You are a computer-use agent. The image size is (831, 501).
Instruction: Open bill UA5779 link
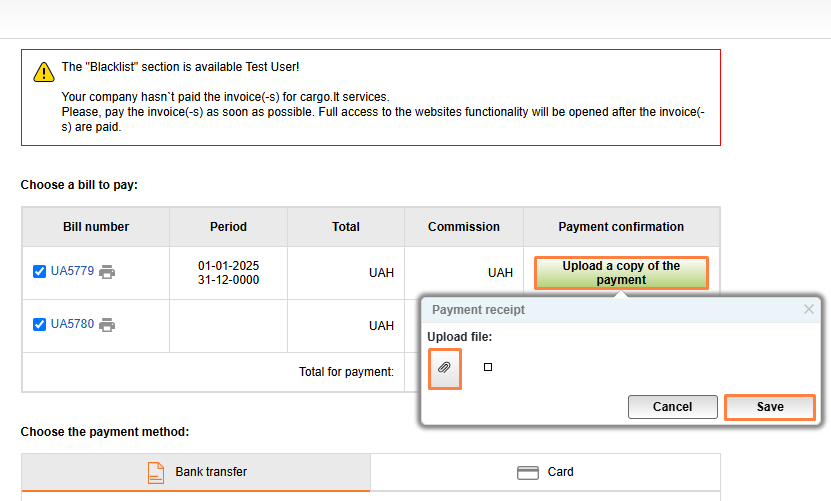click(72, 271)
